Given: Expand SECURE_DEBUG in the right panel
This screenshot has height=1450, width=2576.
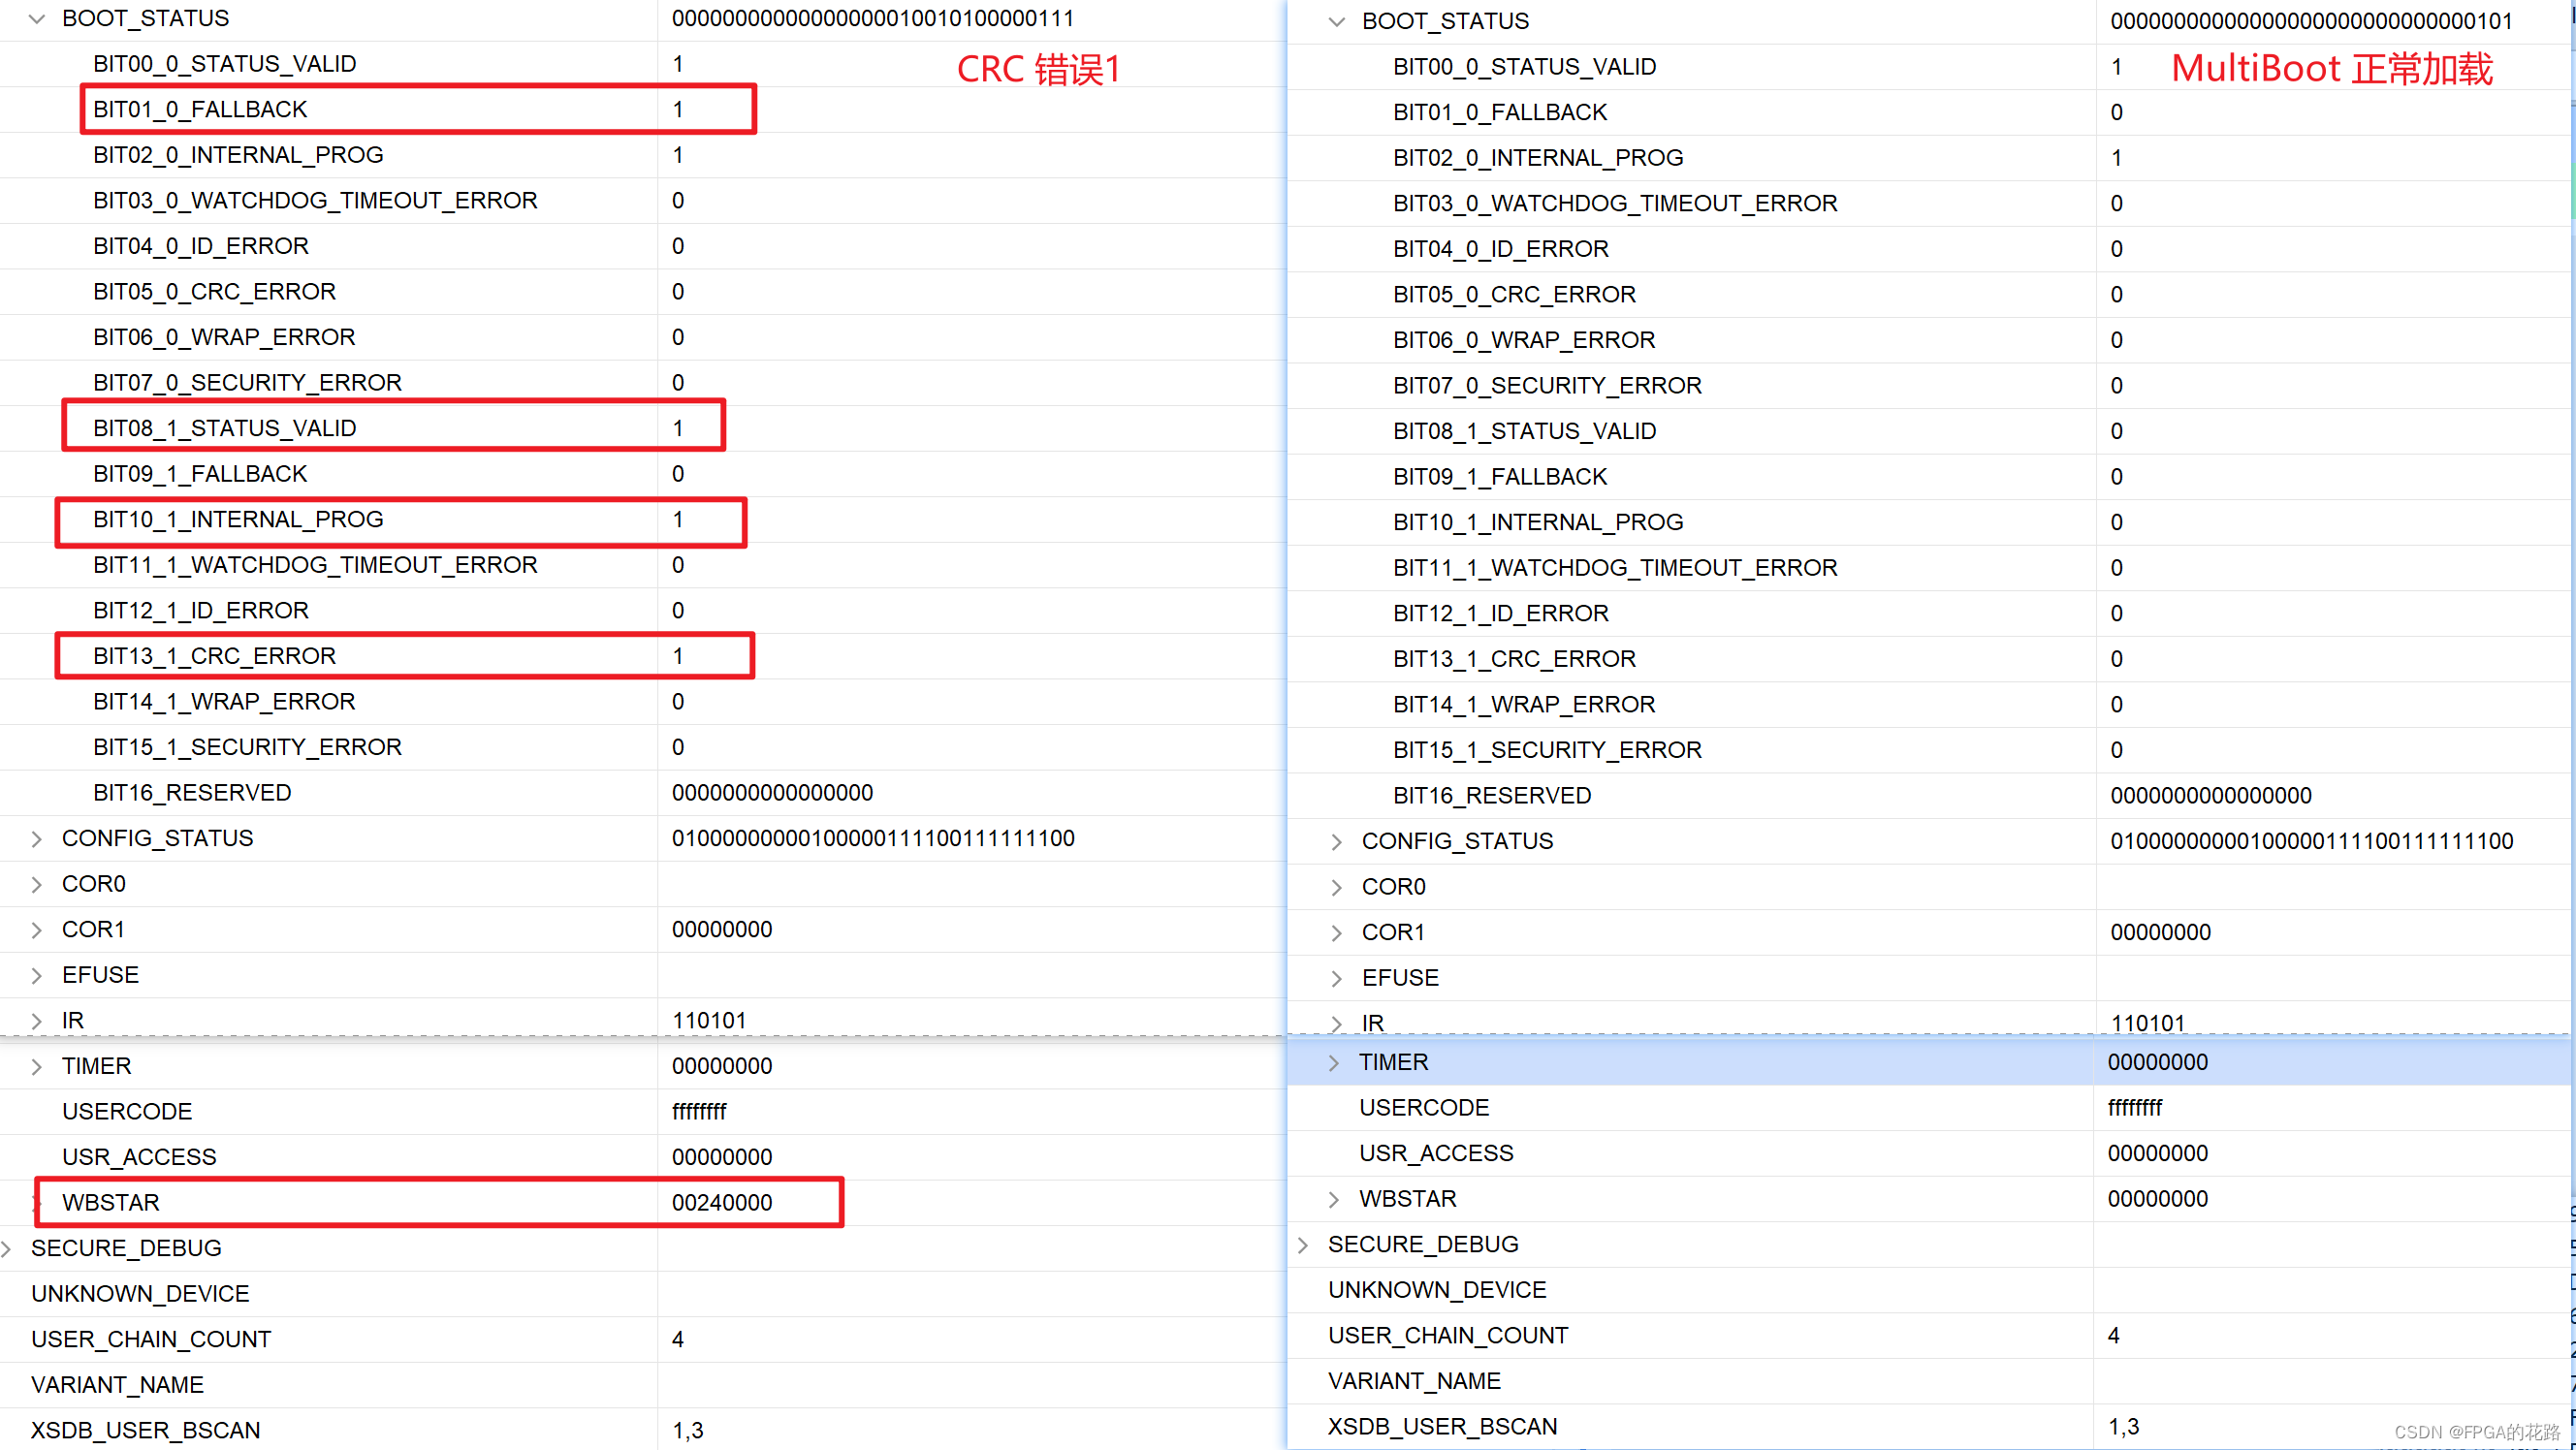Looking at the screenshot, I should 1303,1245.
